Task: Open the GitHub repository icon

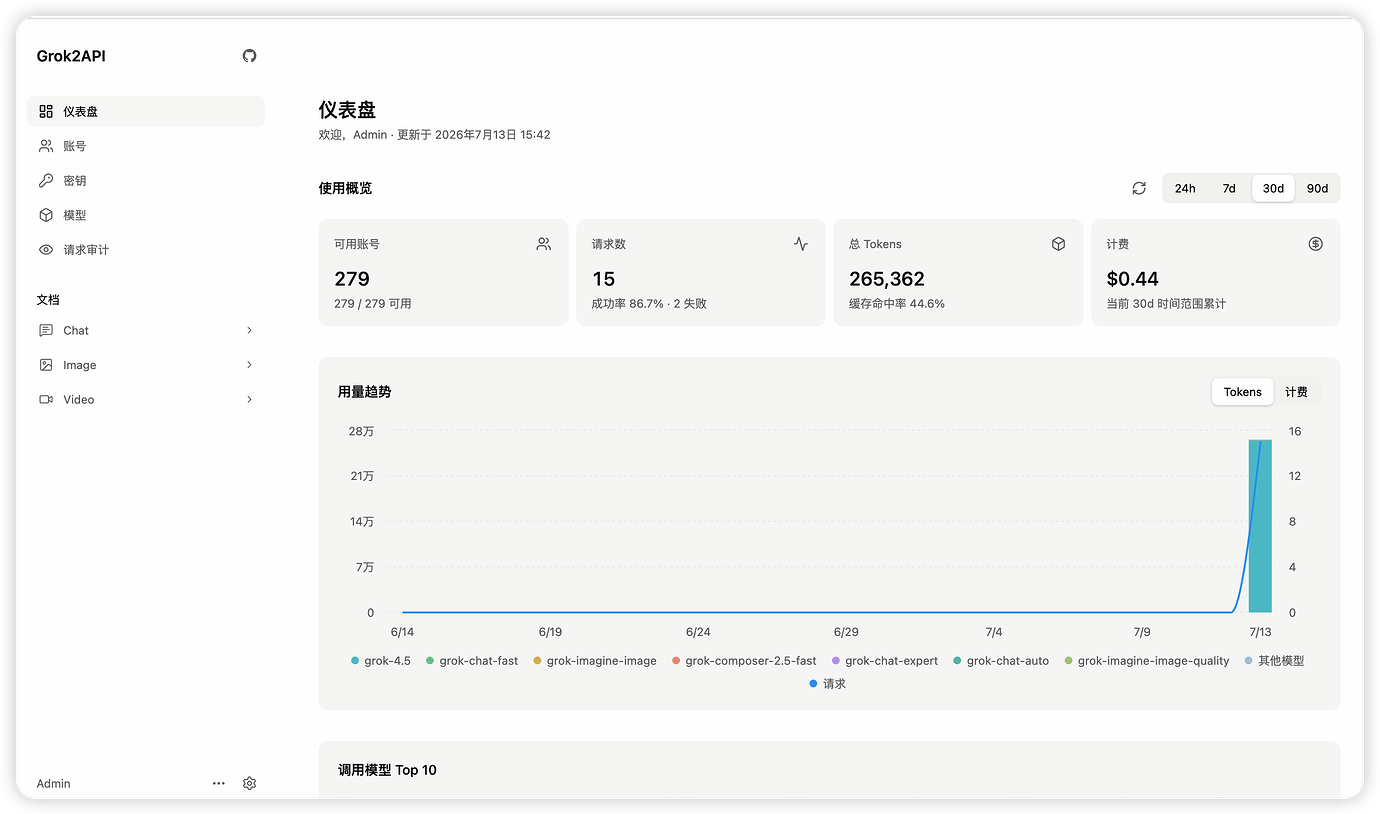Action: click(x=250, y=56)
